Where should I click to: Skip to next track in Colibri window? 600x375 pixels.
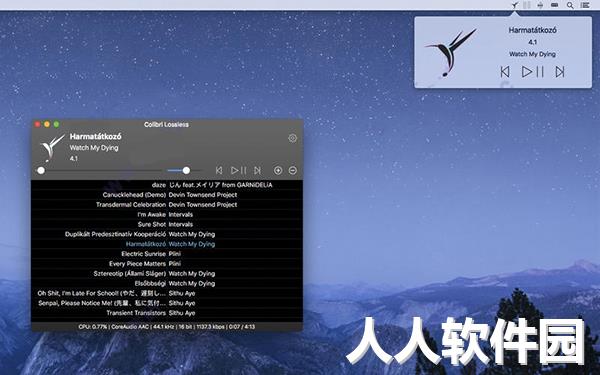pos(258,170)
